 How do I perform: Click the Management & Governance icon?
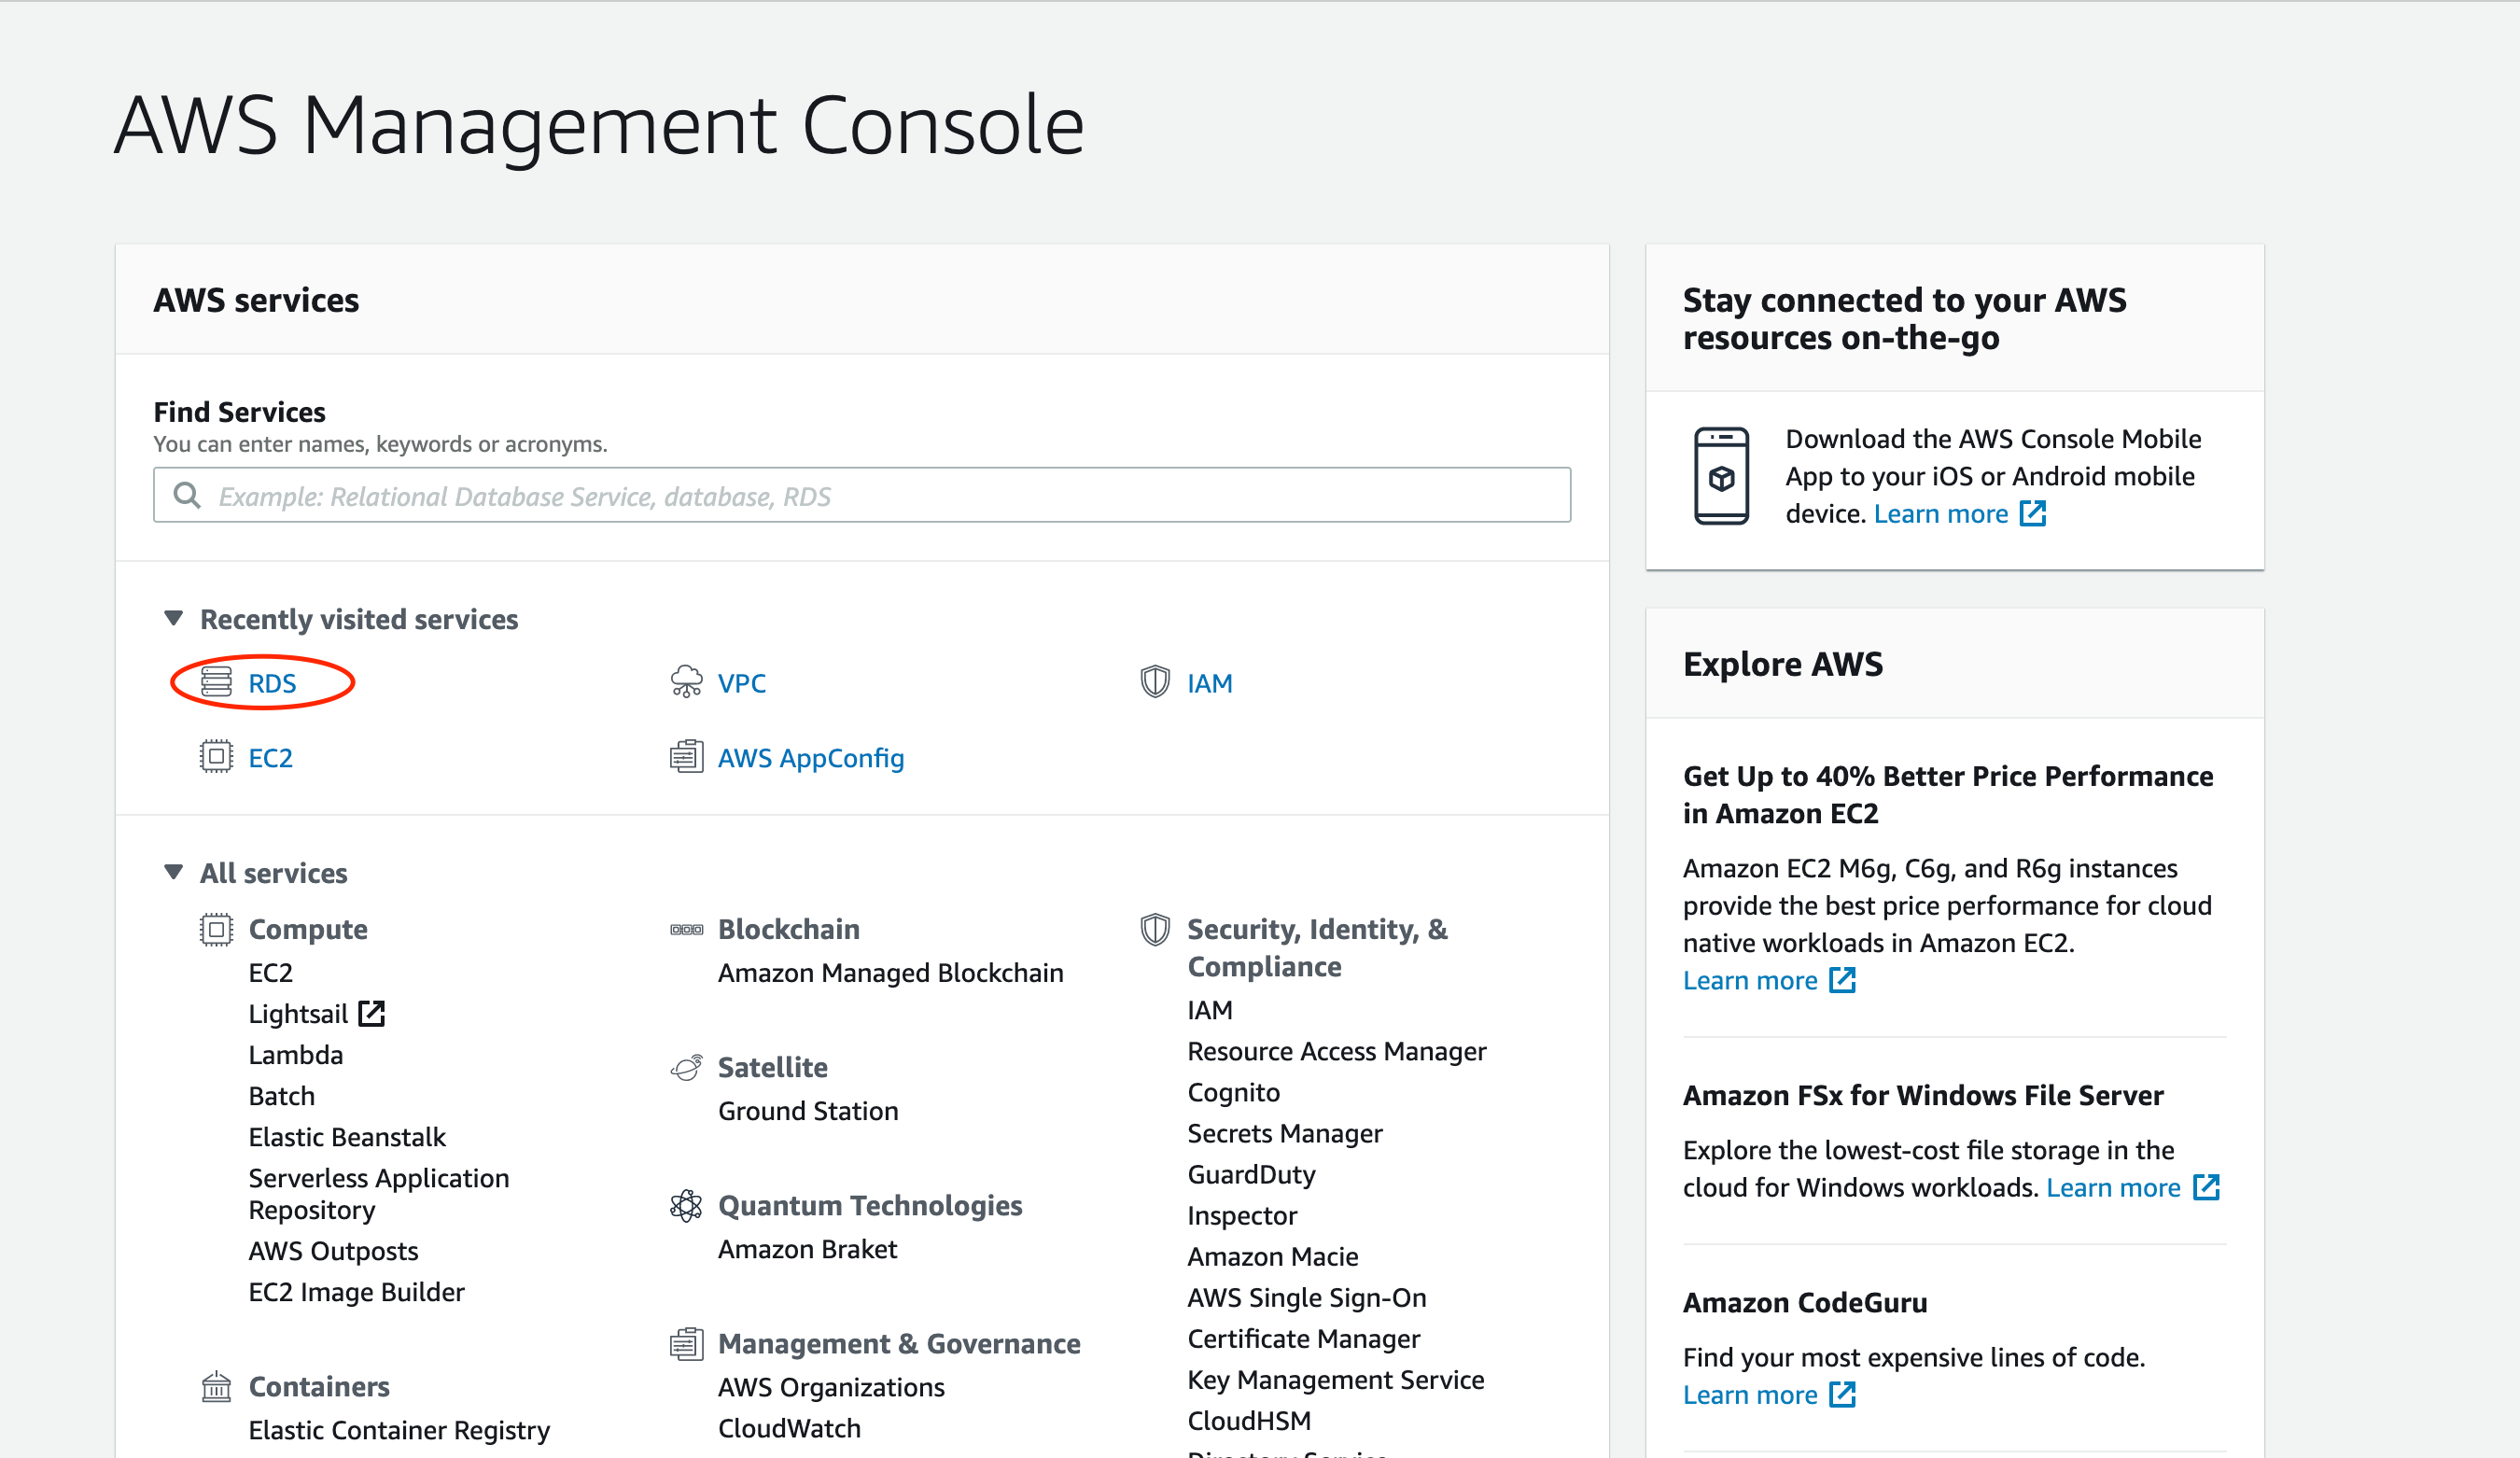[x=686, y=1344]
